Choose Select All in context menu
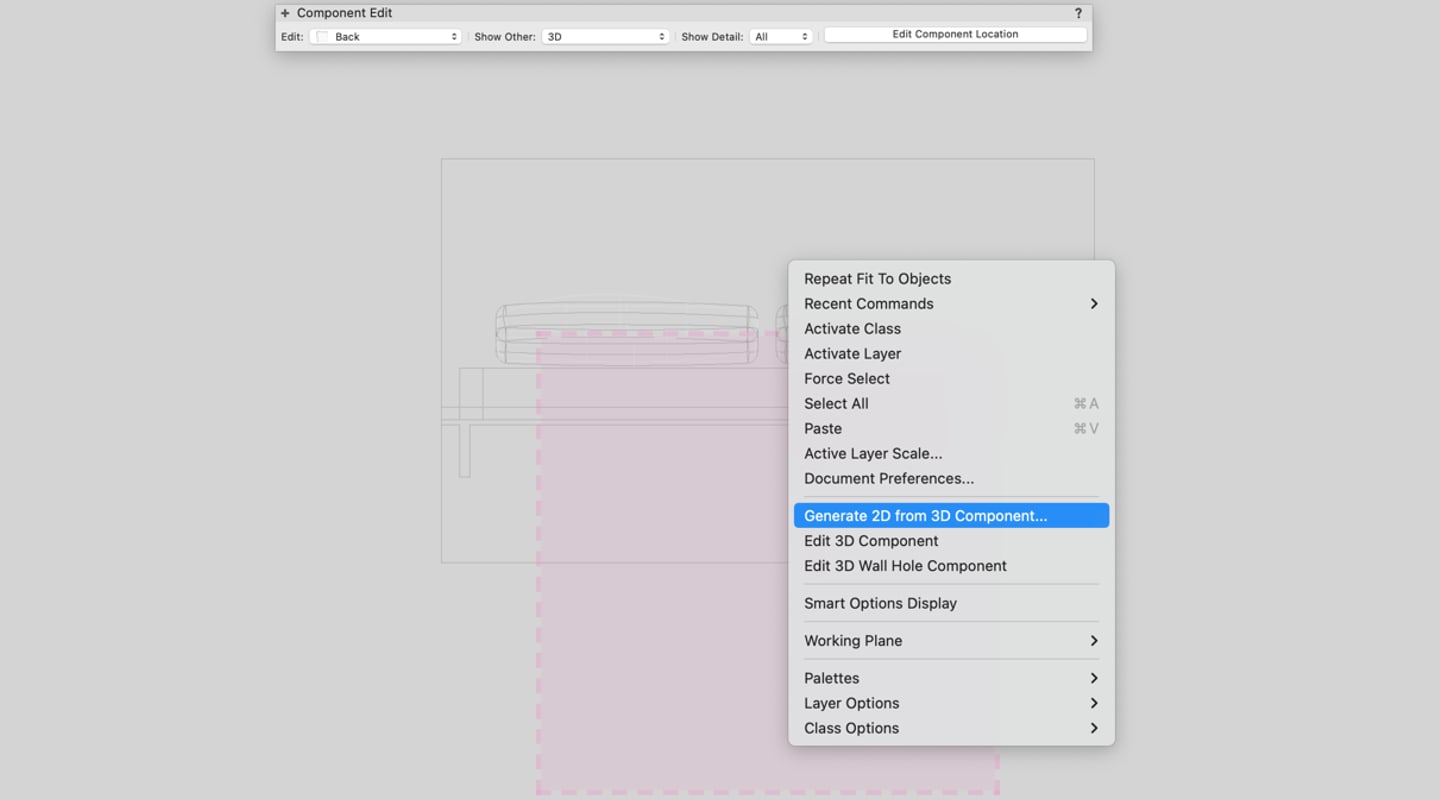Viewport: 1440px width, 800px height. point(951,404)
